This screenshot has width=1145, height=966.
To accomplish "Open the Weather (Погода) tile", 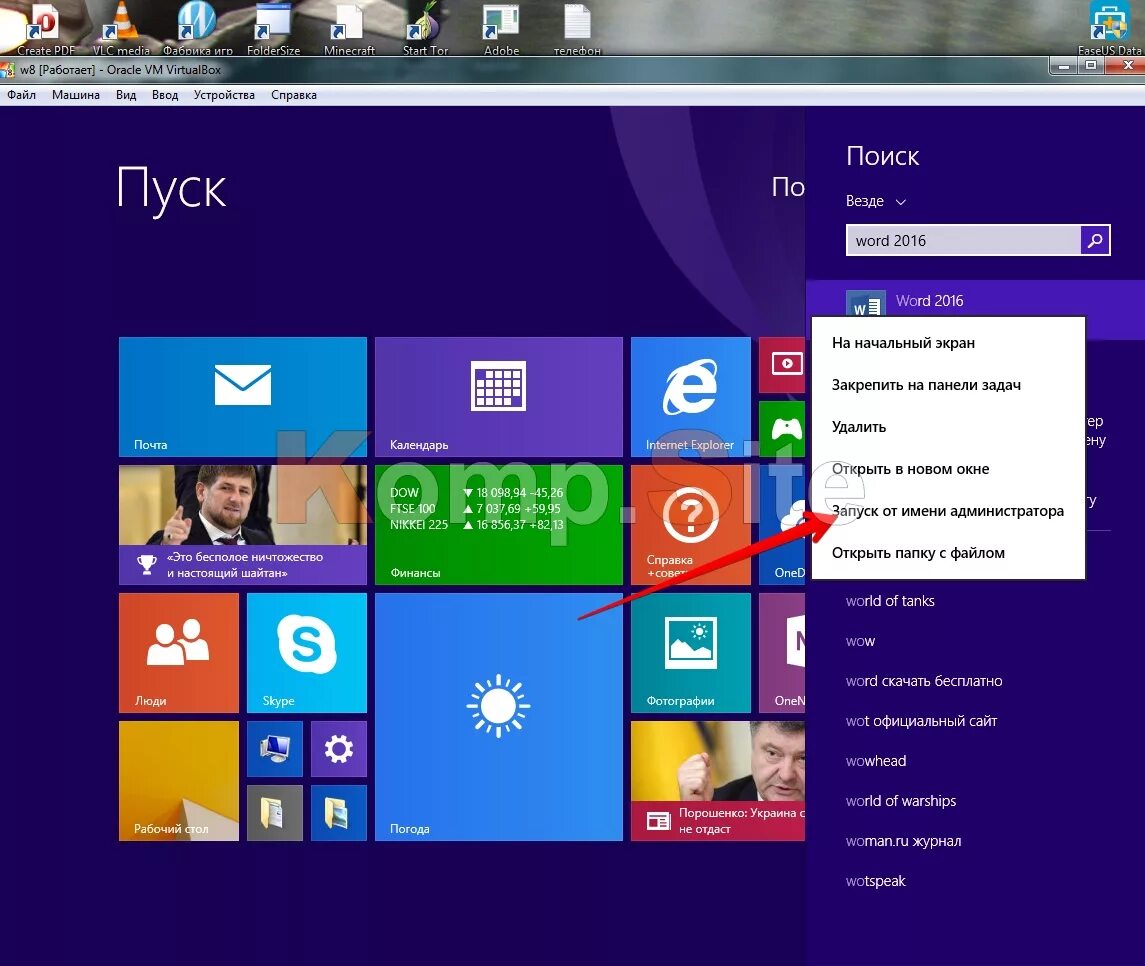I will [x=499, y=717].
